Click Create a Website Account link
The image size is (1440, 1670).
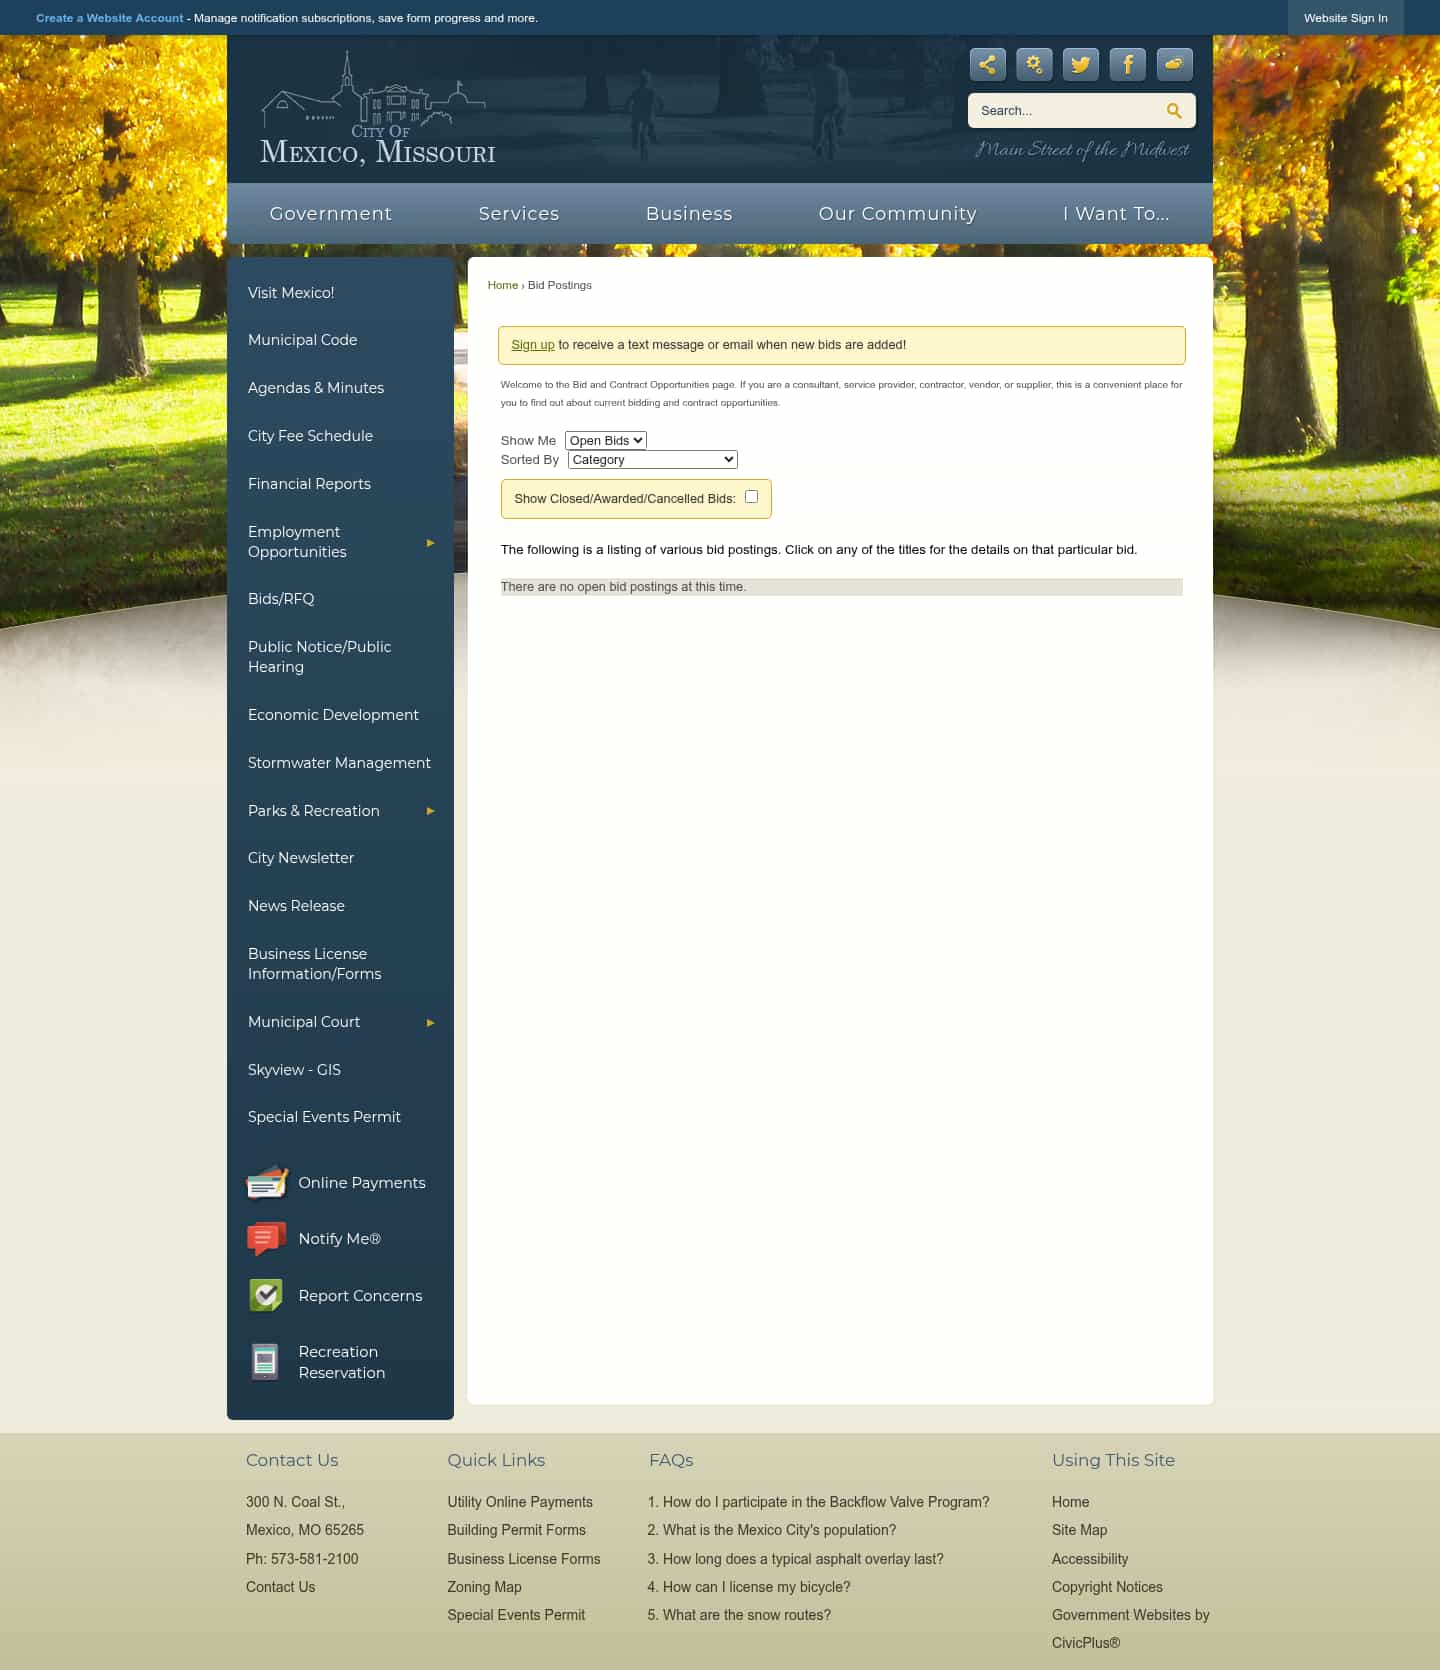[110, 18]
